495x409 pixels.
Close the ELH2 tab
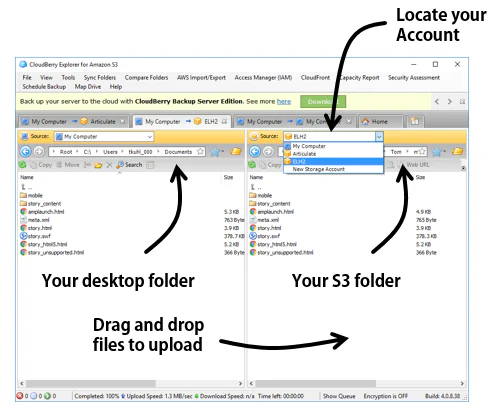[x=224, y=122]
